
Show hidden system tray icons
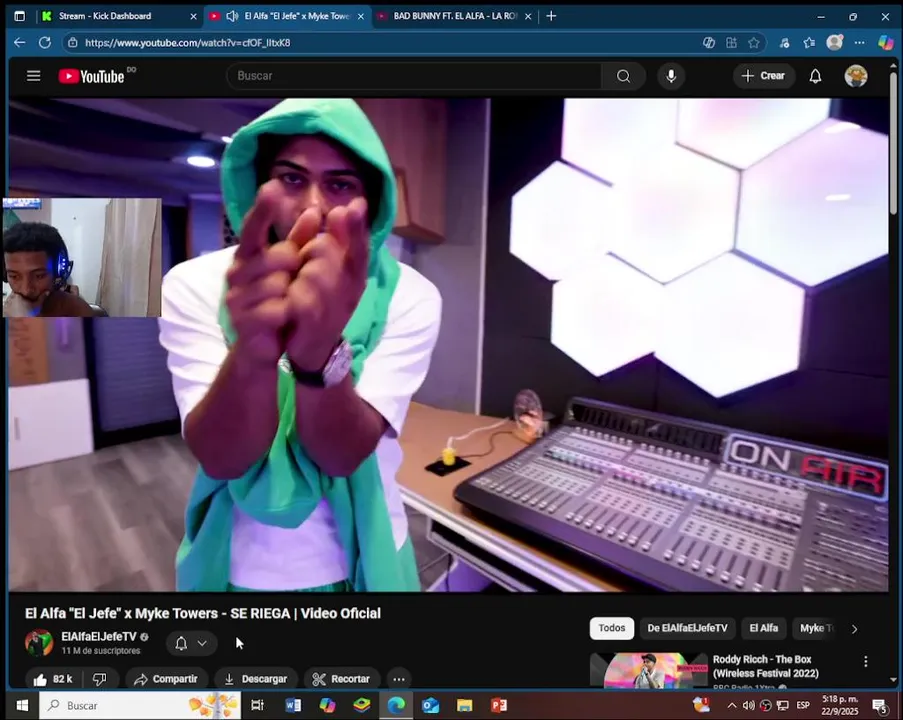click(731, 705)
